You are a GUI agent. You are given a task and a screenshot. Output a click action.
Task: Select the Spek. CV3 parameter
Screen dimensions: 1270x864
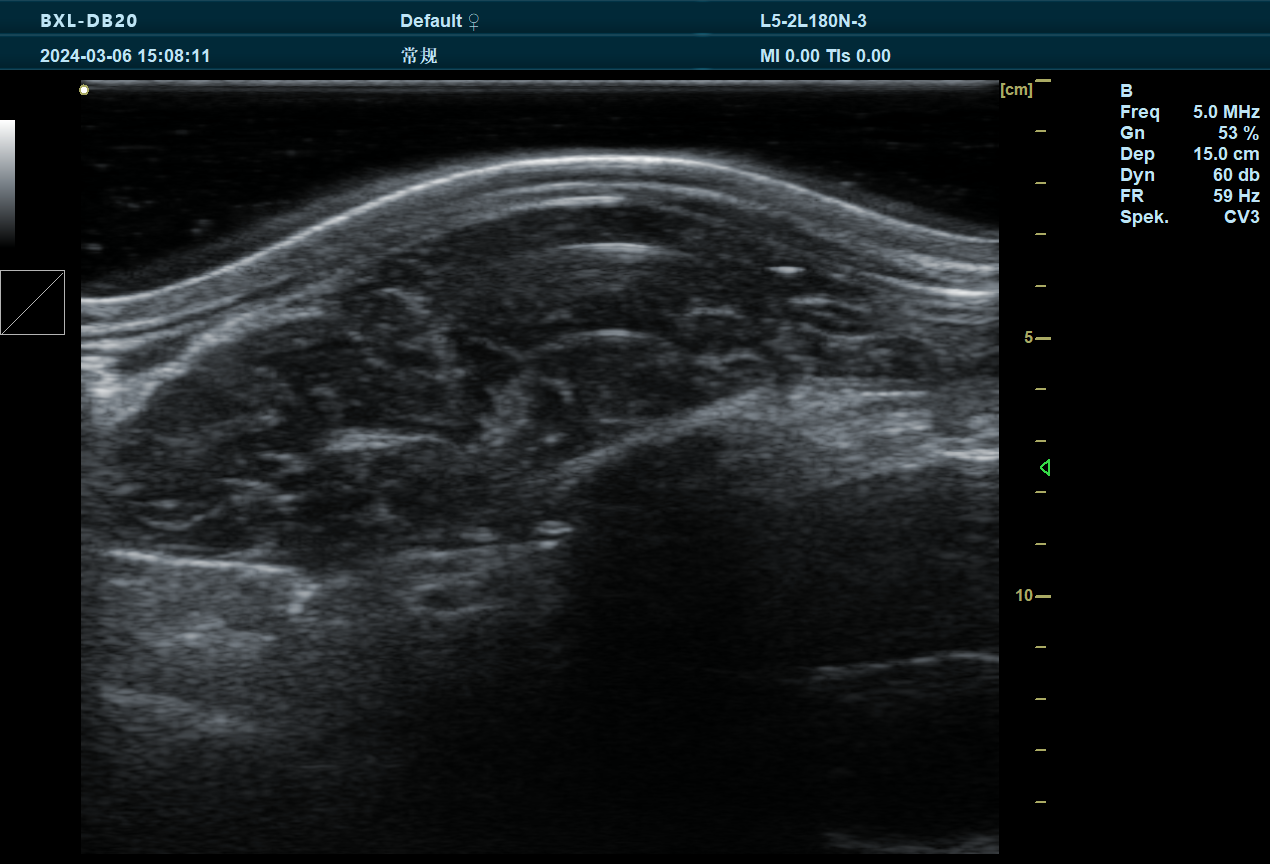(x=1189, y=217)
